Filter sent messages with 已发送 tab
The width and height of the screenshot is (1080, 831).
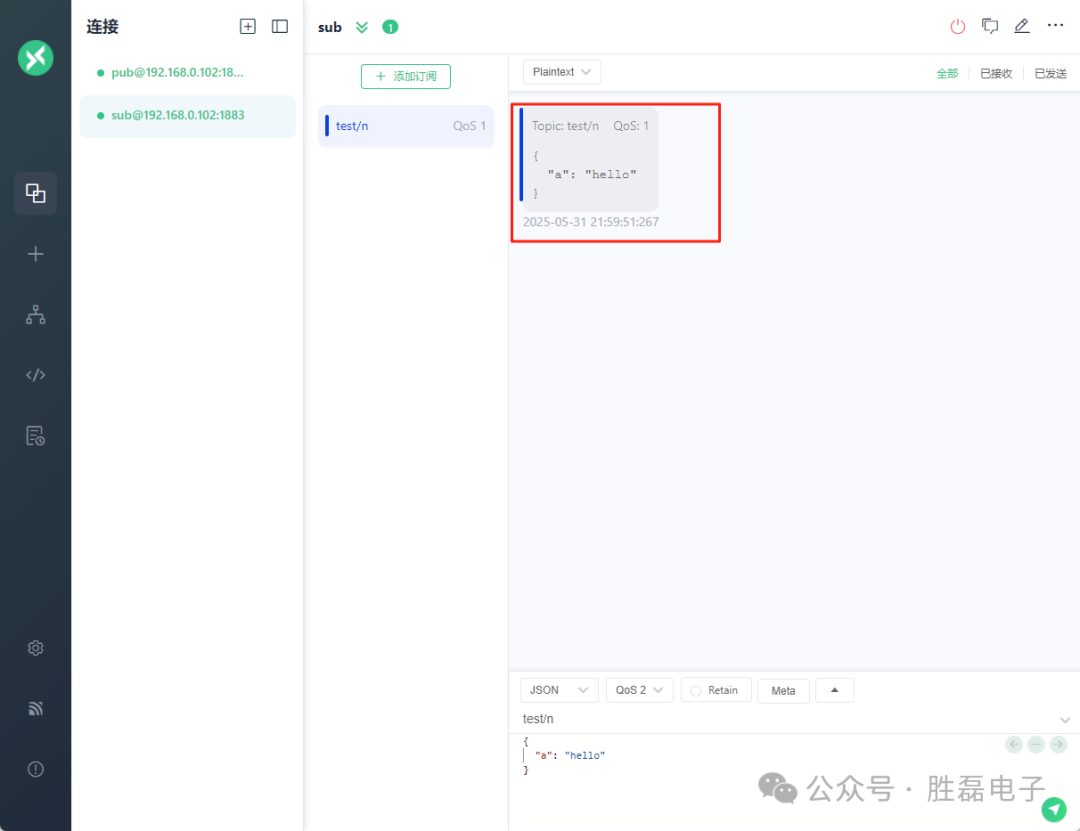coord(1050,73)
